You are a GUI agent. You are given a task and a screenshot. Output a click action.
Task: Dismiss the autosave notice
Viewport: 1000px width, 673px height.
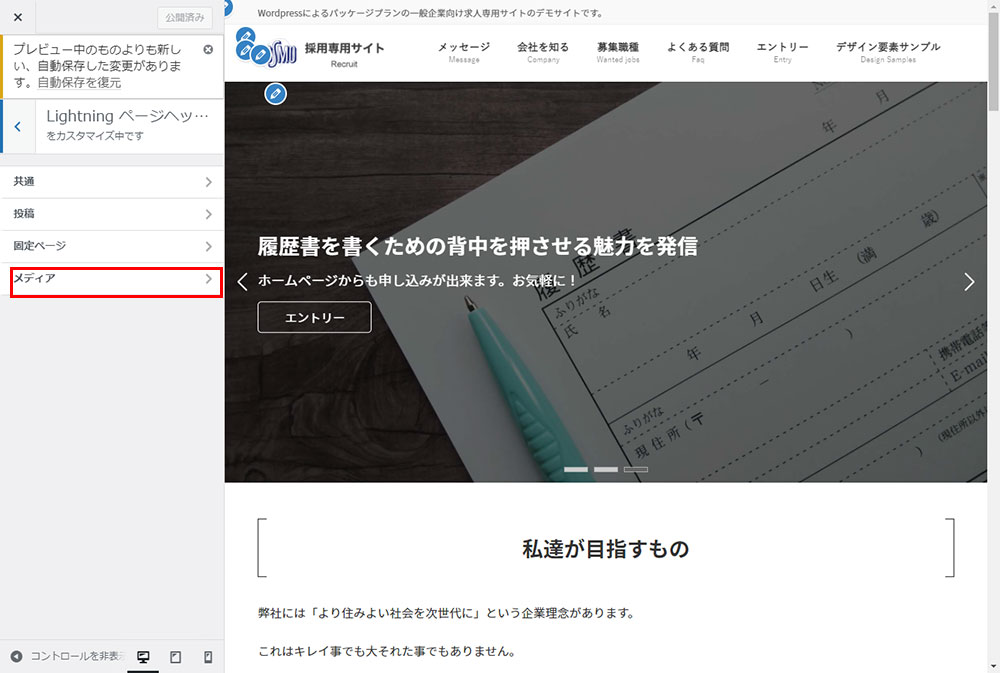pos(208,49)
